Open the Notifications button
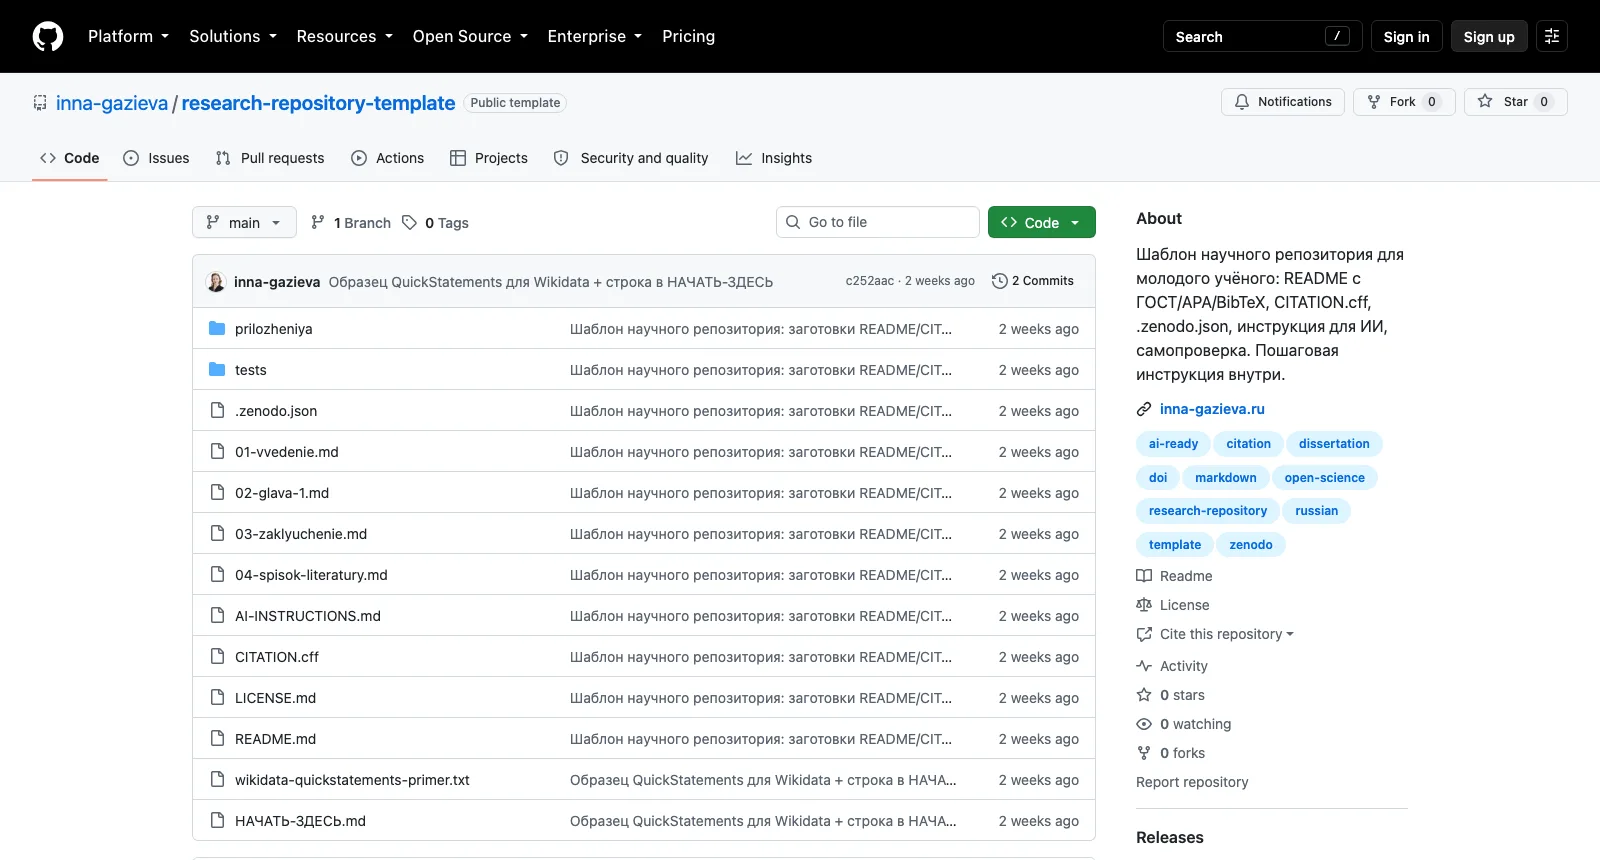The image size is (1600, 860). 1283,102
